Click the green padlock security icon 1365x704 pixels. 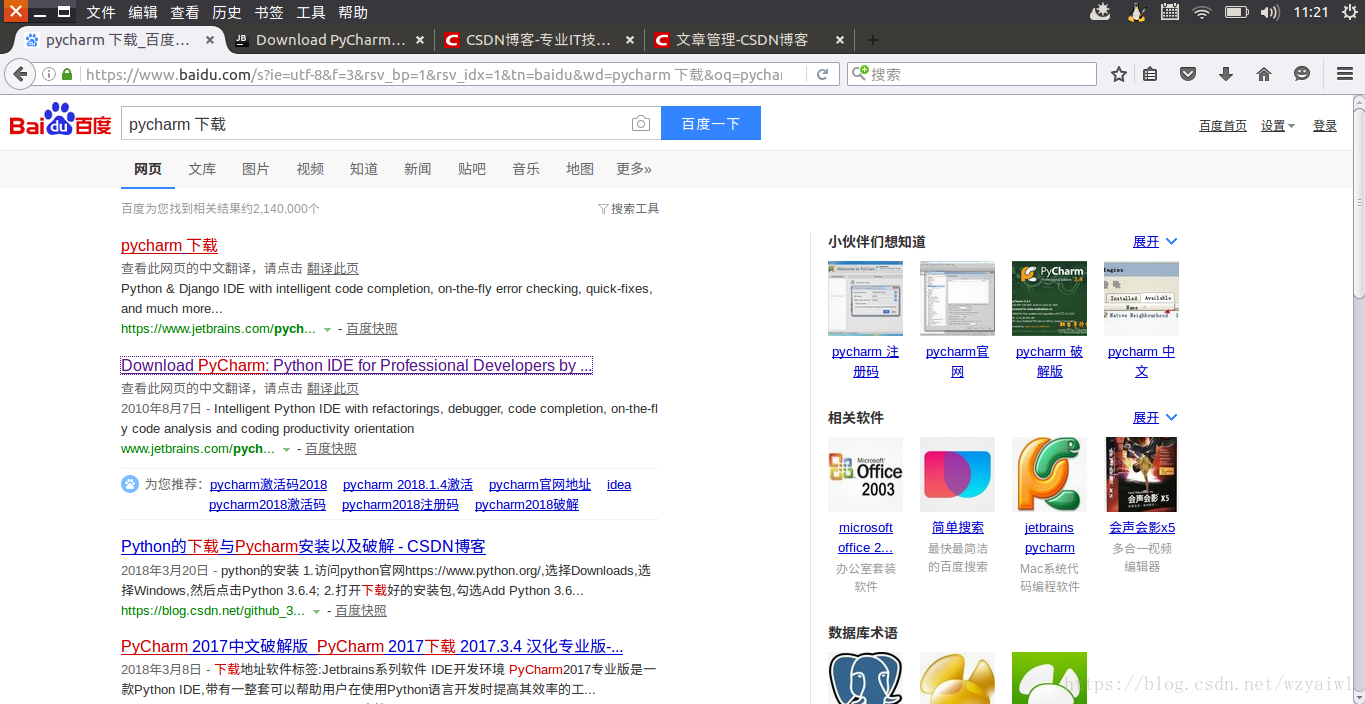(x=68, y=74)
